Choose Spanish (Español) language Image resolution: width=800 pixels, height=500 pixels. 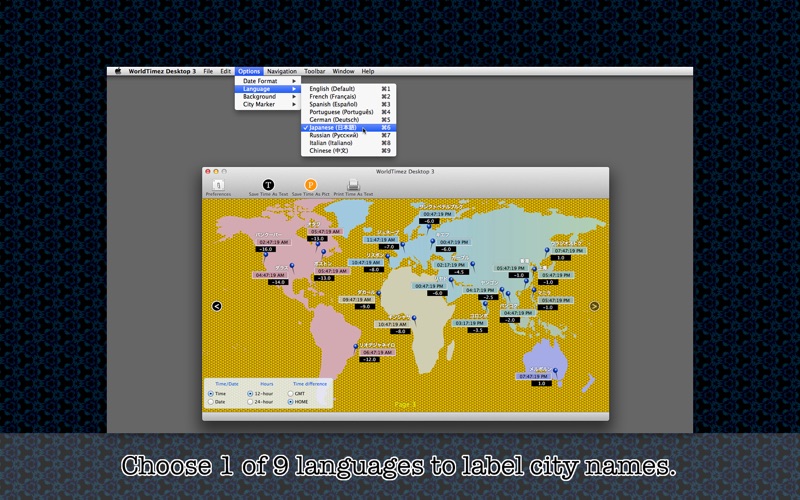(x=348, y=104)
